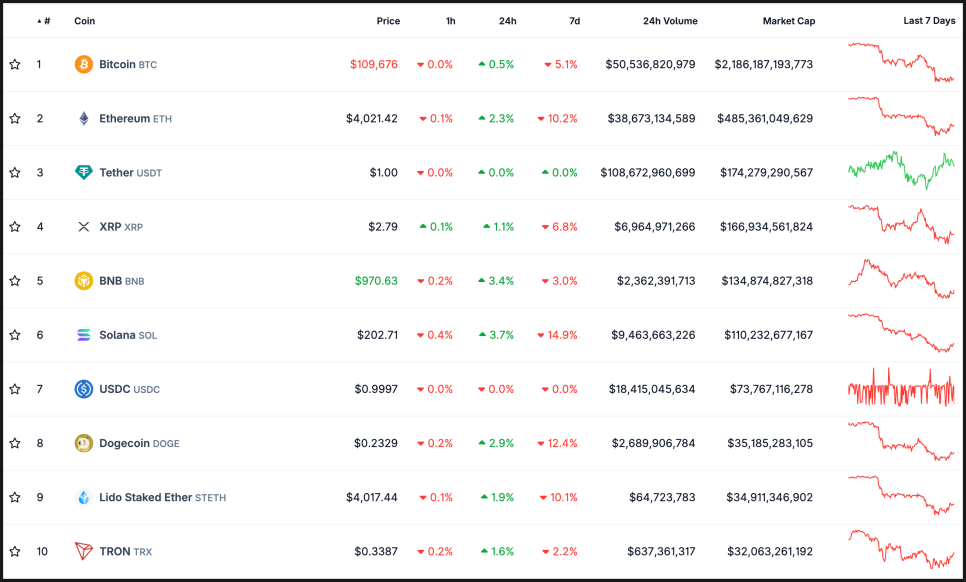Screen dimensions: 966x582
Task: Open the Ethereum ETH coin page
Action: tap(136, 118)
